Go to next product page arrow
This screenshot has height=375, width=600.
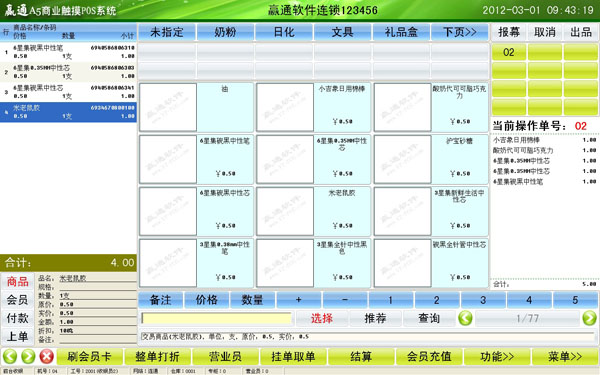click(589, 318)
